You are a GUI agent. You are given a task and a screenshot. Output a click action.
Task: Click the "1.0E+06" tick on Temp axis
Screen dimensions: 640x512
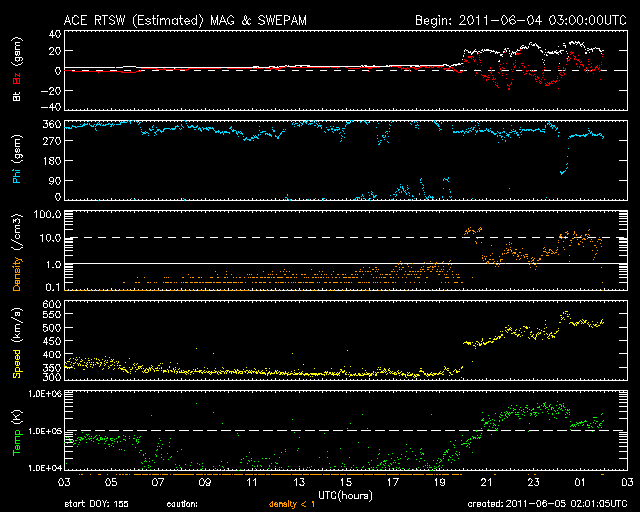click(x=45, y=394)
